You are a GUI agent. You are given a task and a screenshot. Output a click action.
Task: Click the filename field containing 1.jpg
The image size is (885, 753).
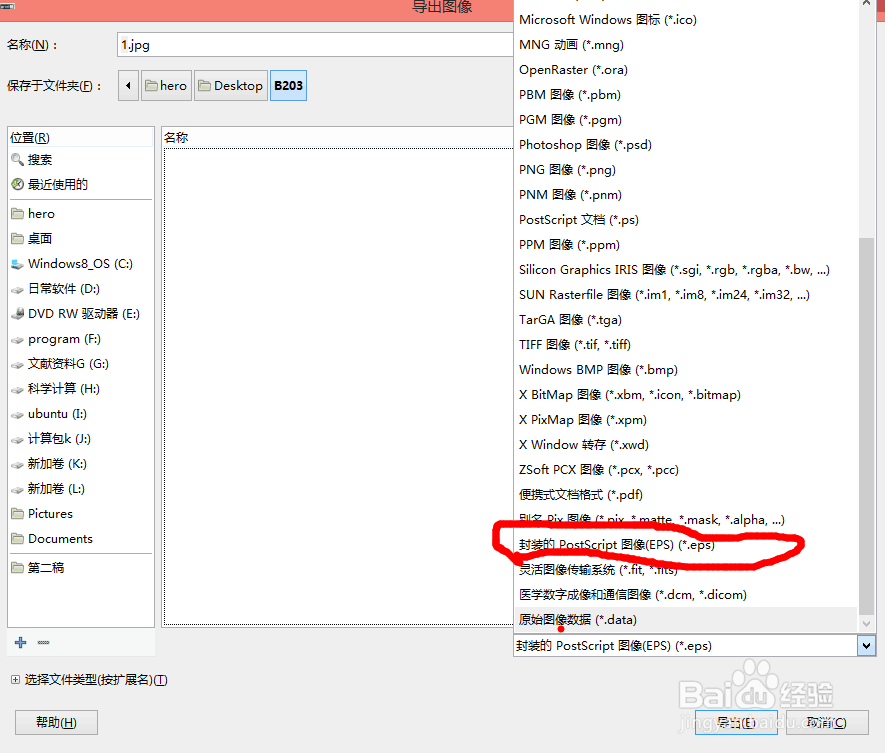[300, 44]
